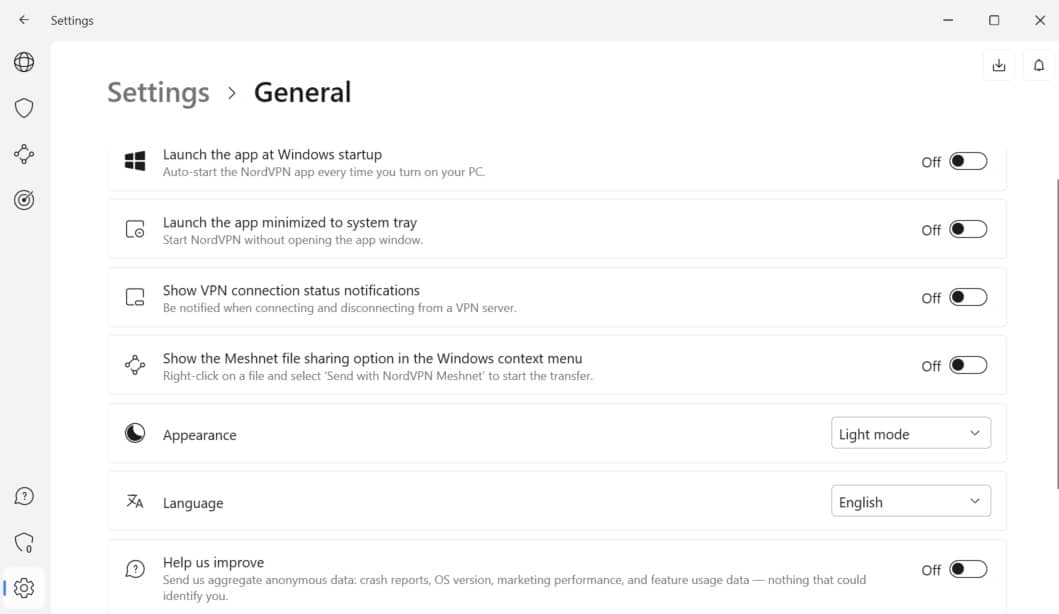1059x614 pixels.
Task: Open the Meshnet icon in sidebar
Action: tap(24, 154)
